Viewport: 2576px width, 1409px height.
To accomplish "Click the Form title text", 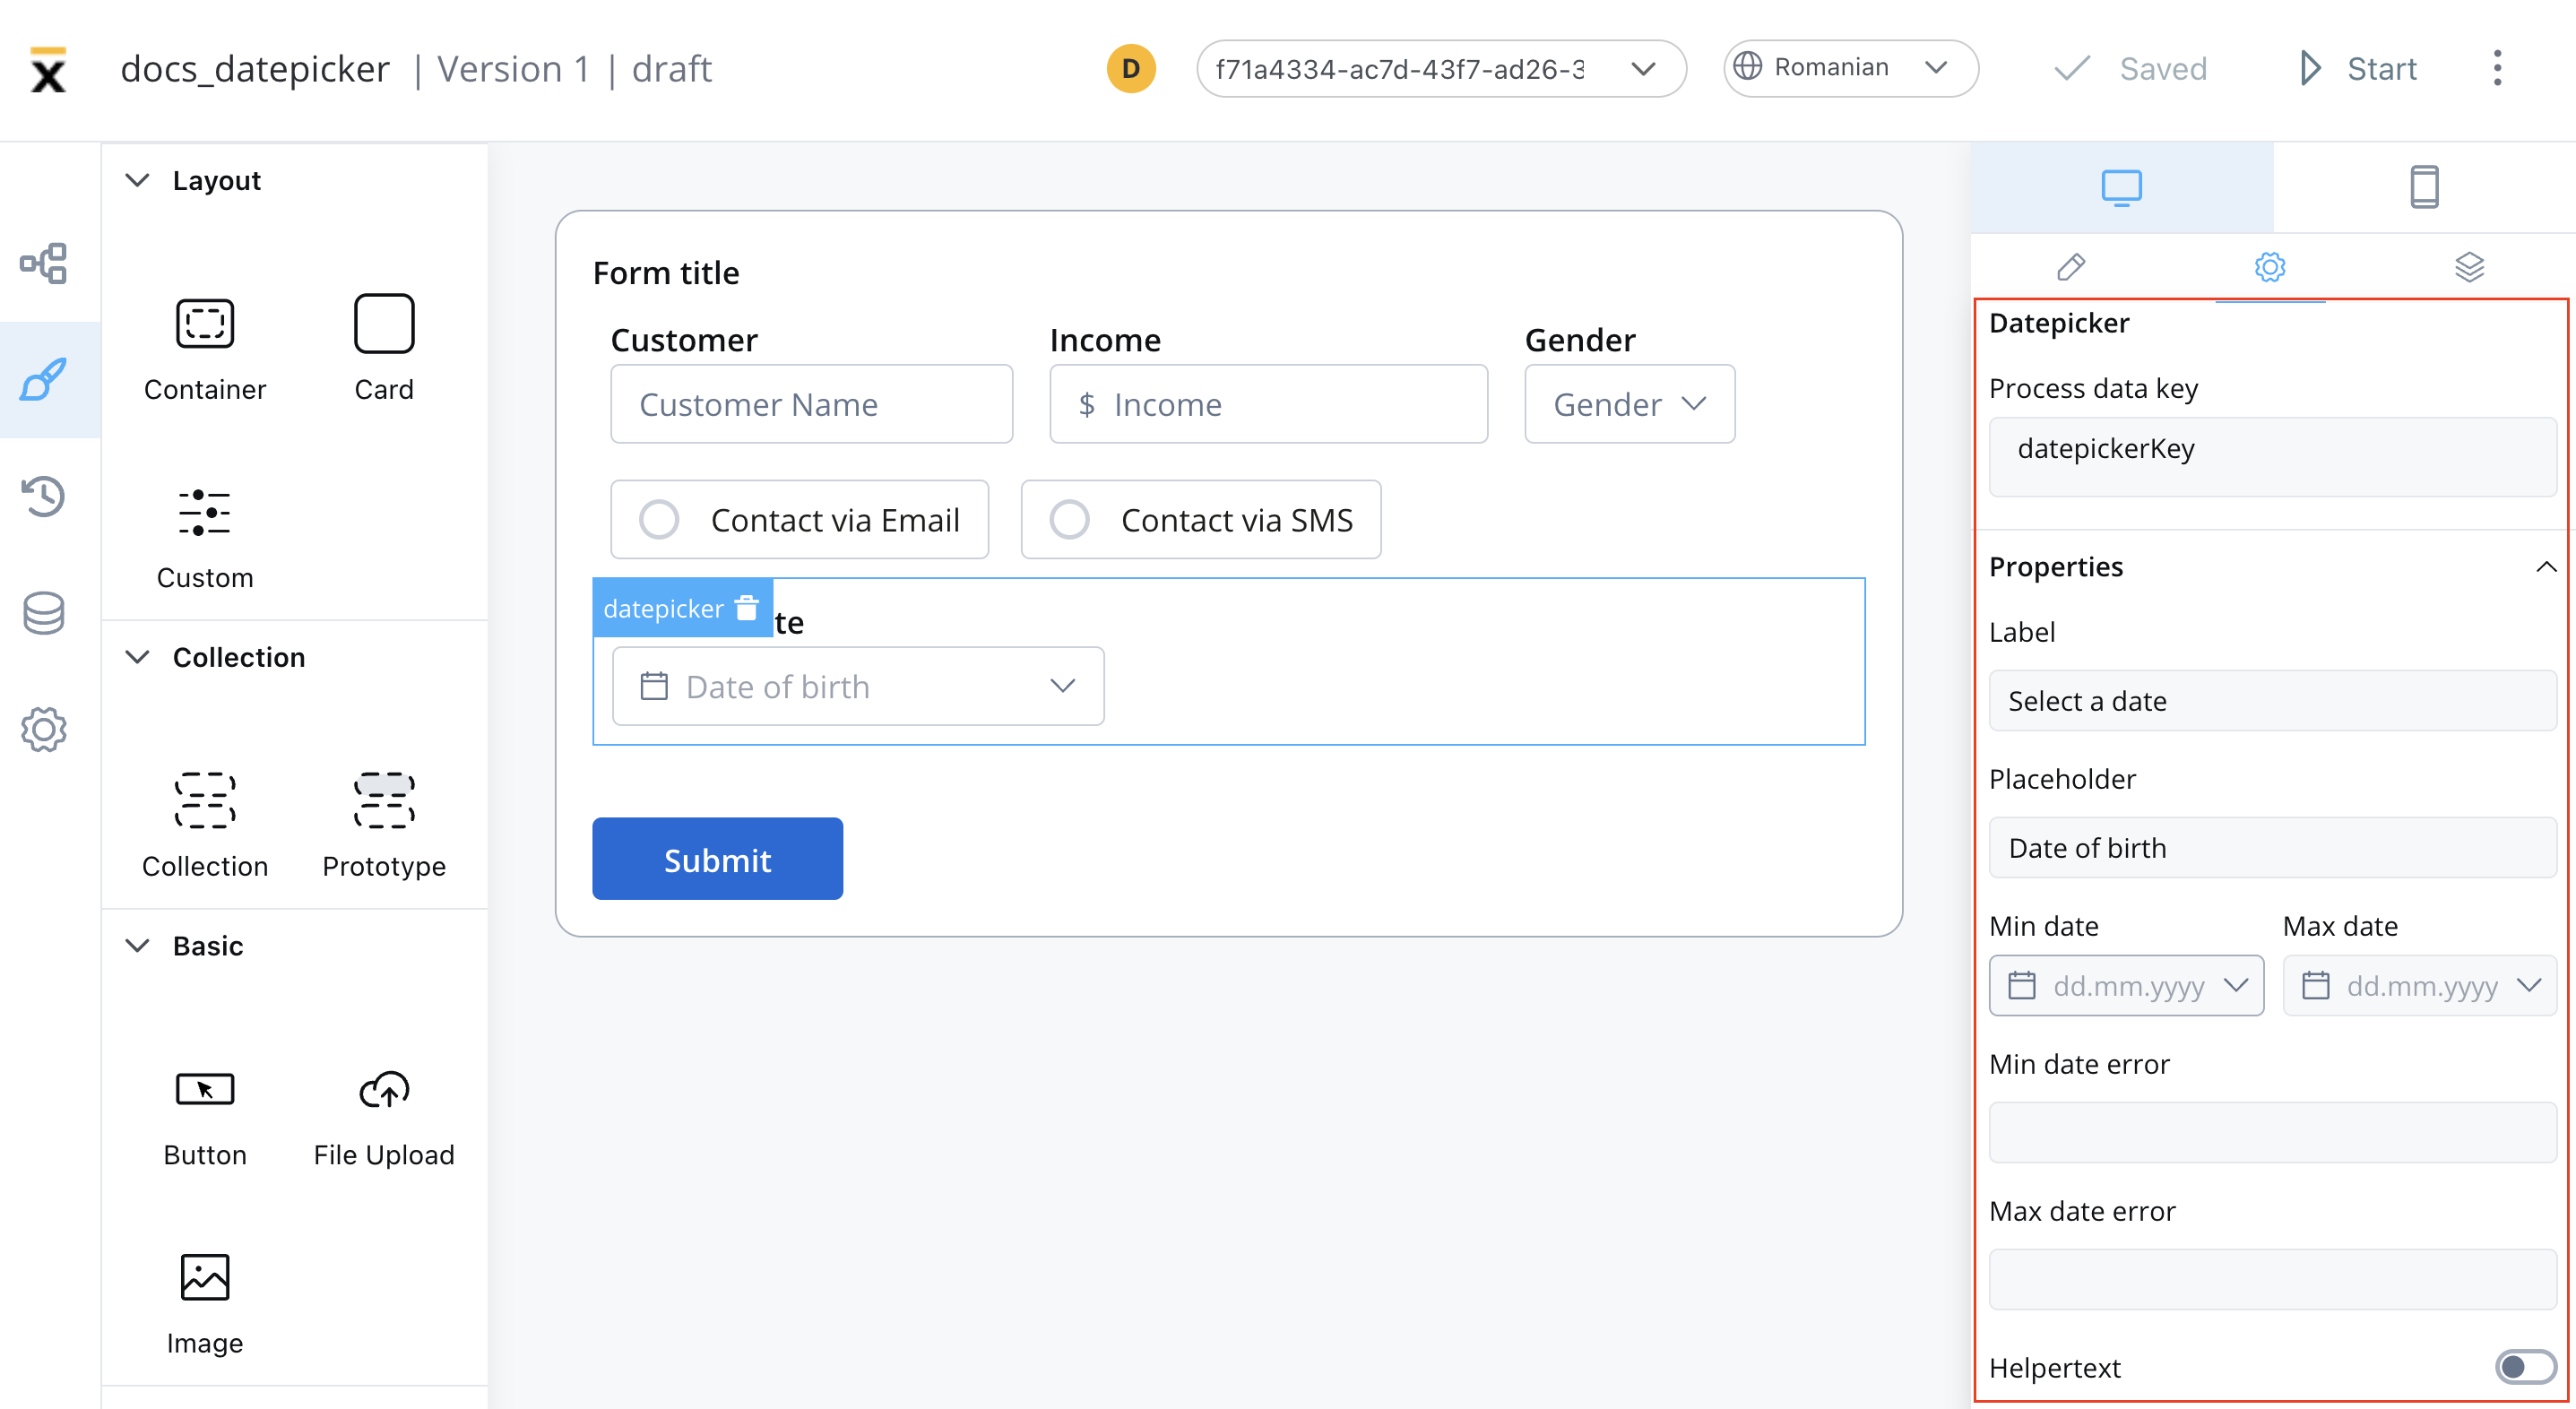I will point(666,273).
